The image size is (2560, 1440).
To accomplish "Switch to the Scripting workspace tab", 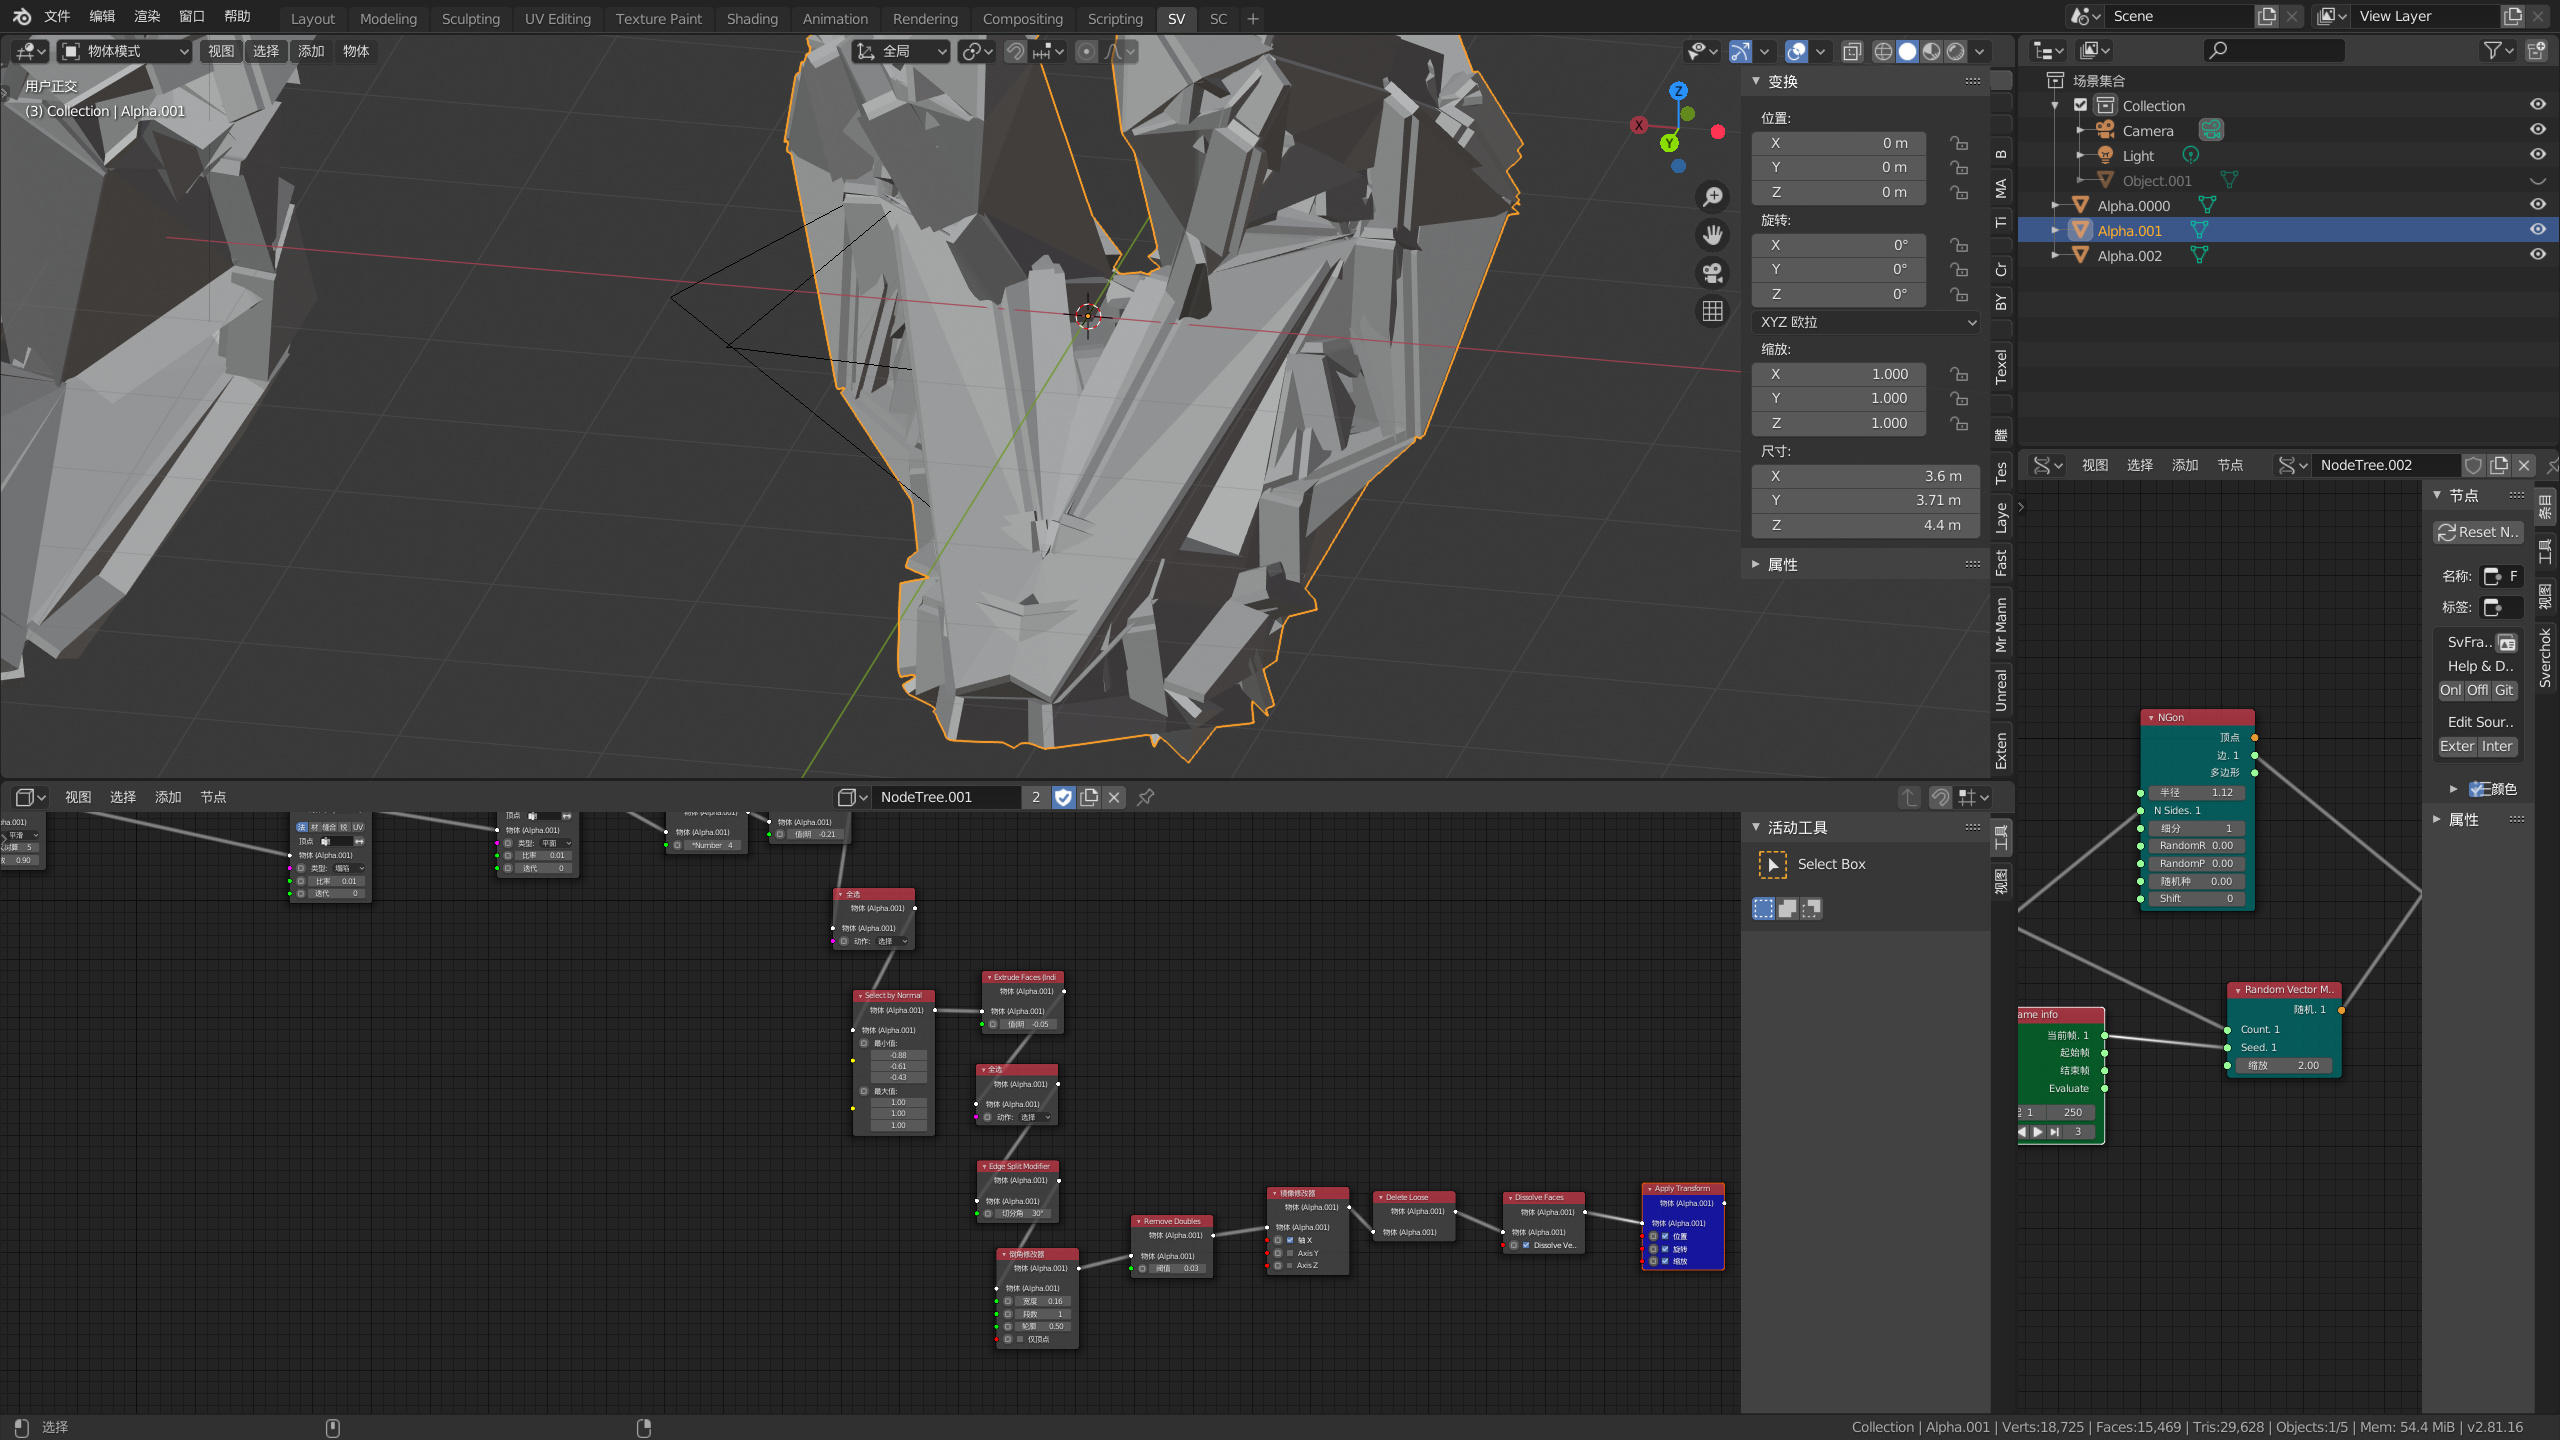I will coord(1115,18).
